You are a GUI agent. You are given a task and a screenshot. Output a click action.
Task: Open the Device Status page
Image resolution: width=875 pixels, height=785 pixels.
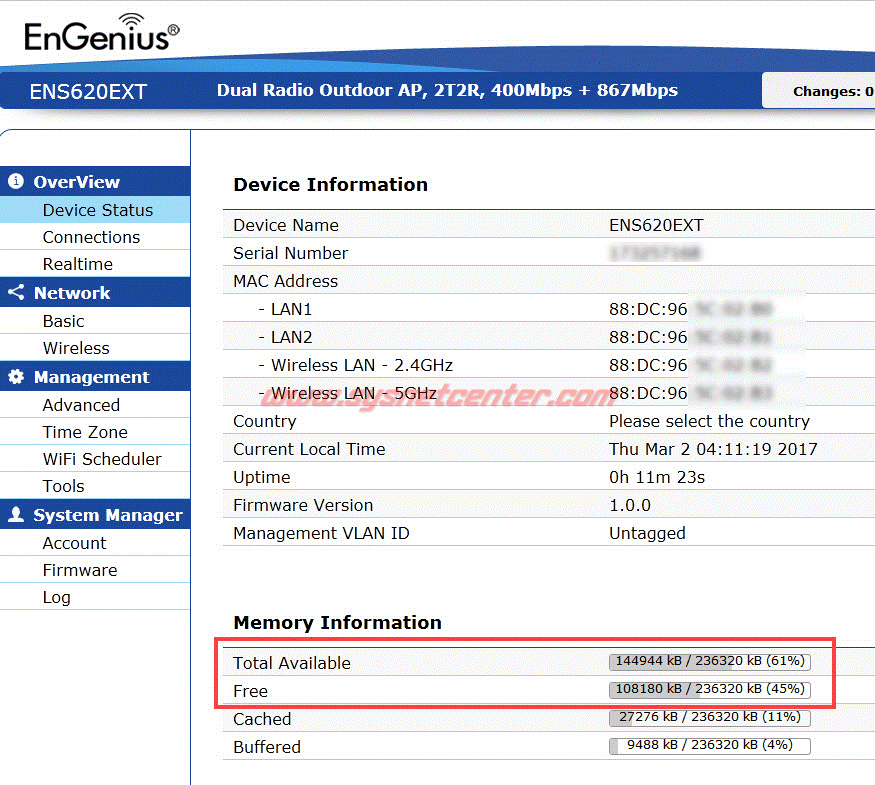[x=97, y=210]
